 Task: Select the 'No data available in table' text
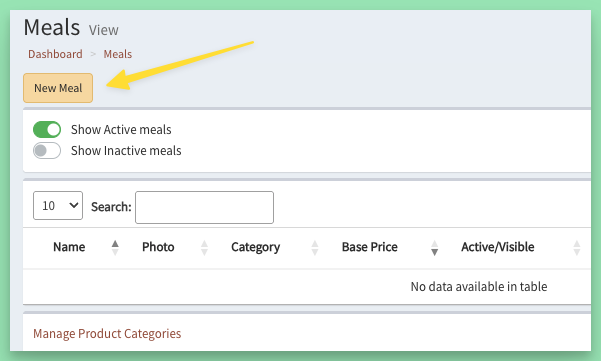[479, 287]
